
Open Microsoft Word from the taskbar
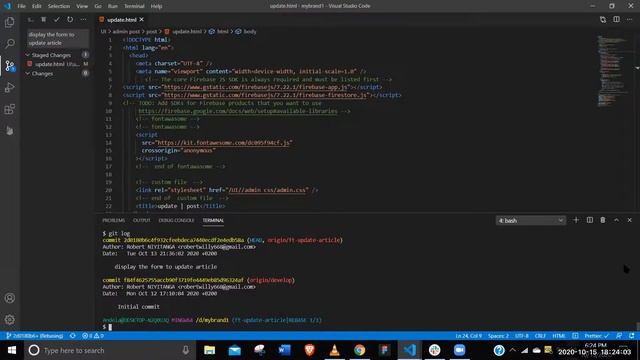(x=284, y=350)
